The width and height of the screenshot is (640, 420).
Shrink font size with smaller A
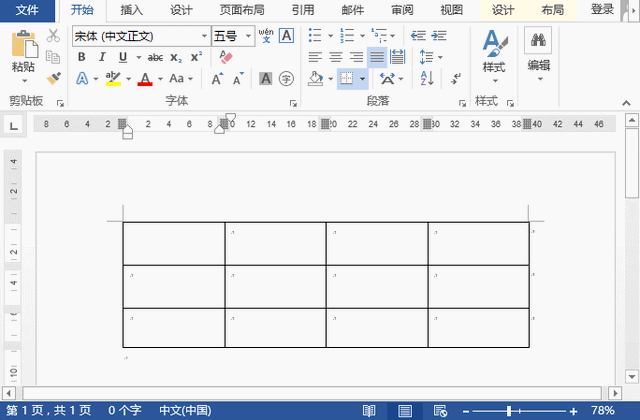238,78
